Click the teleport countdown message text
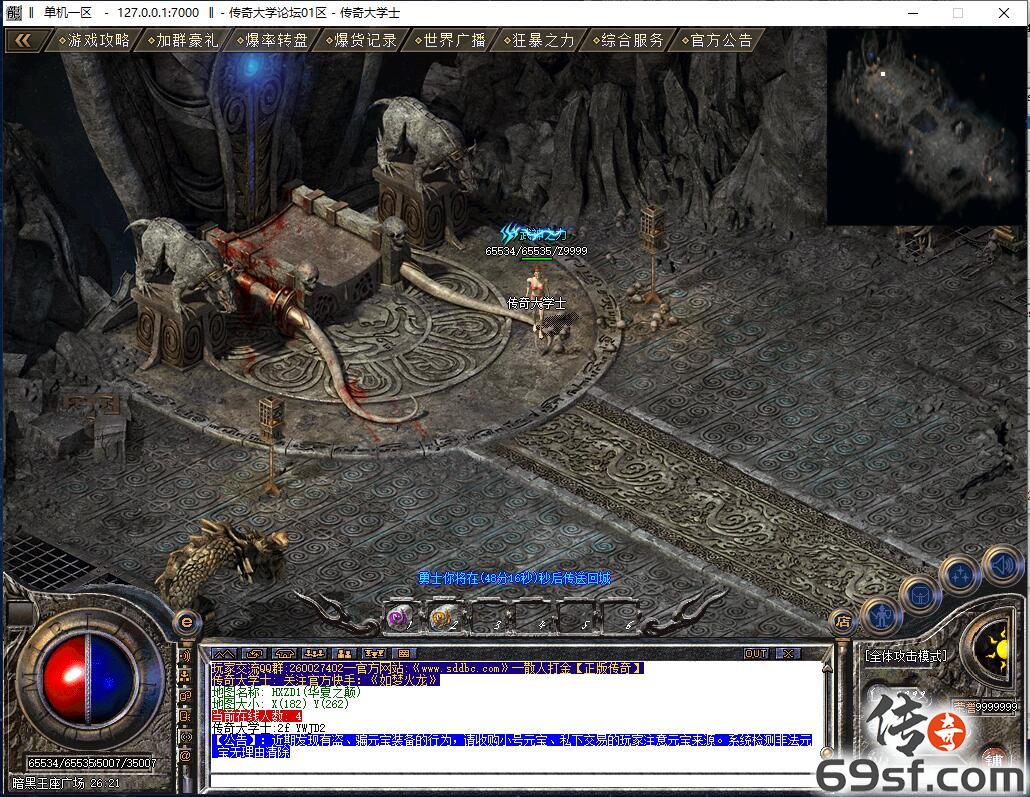 tap(514, 578)
